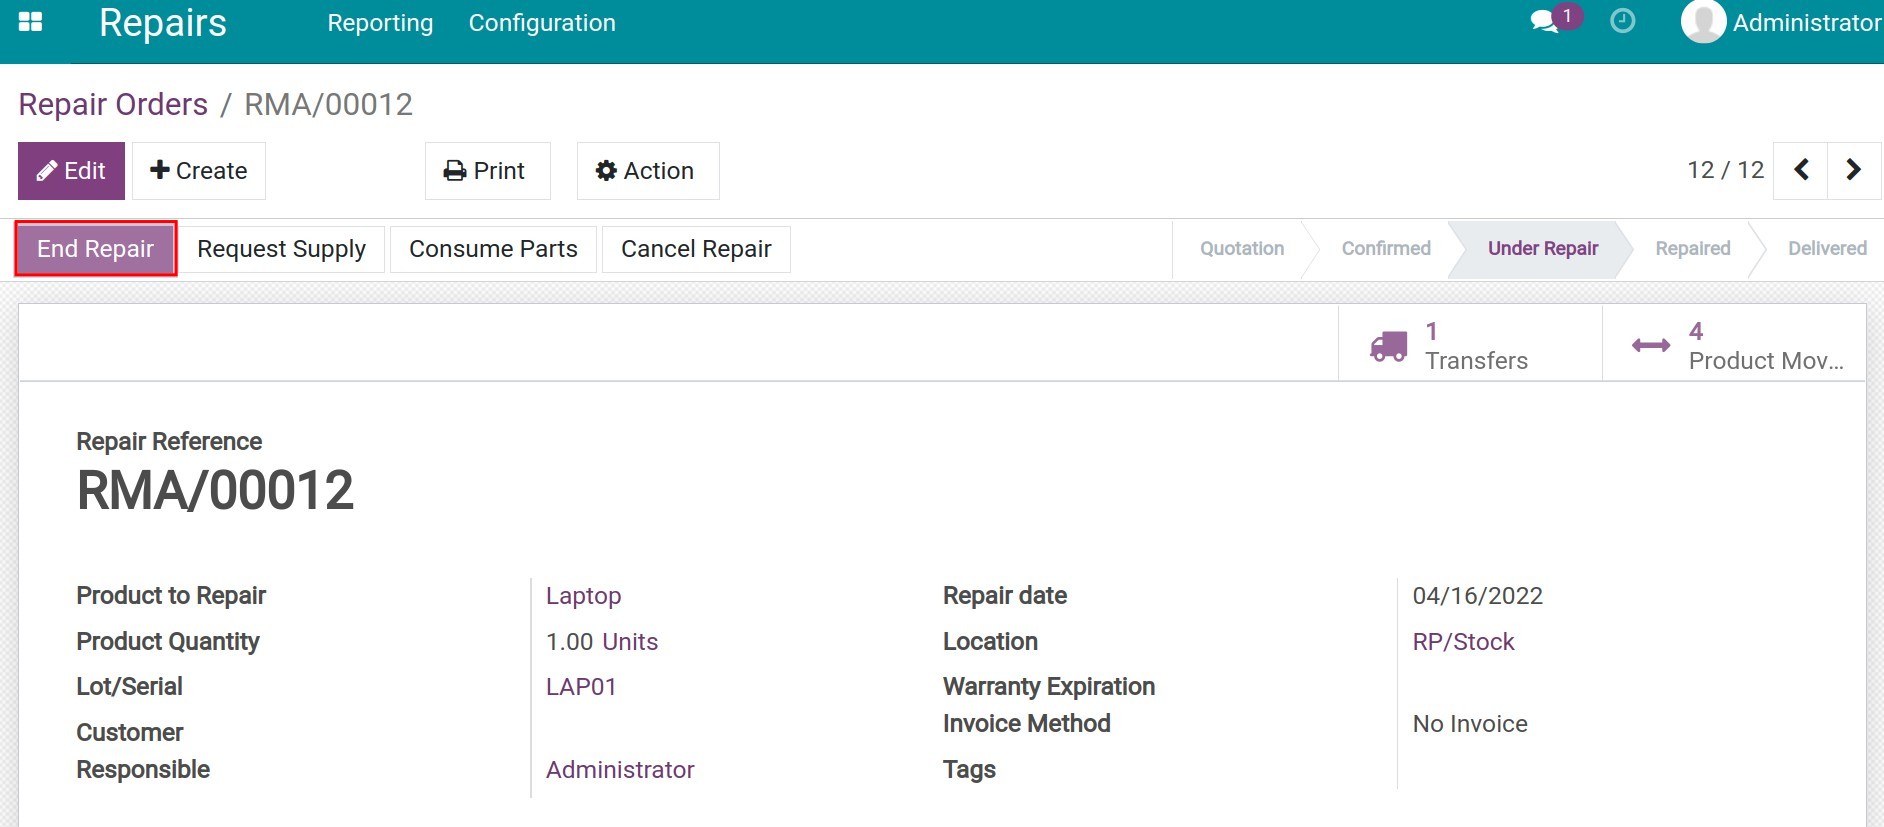Open the Administrator user menu

click(x=1806, y=23)
